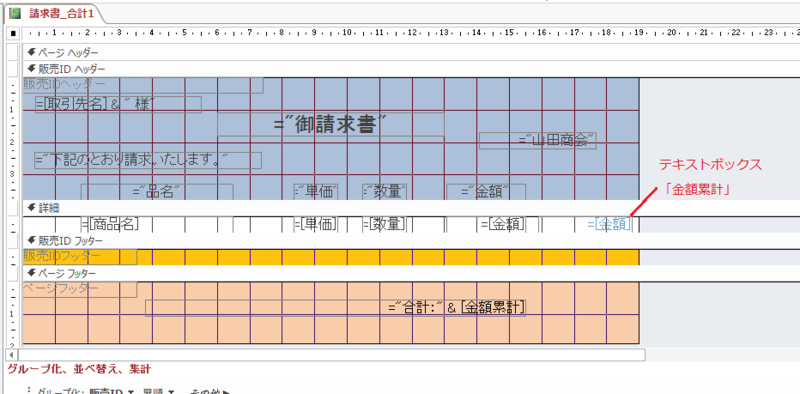Image resolution: width=800 pixels, height=394 pixels.
Task: Select the =[単価] detail text box
Action: tap(316, 224)
